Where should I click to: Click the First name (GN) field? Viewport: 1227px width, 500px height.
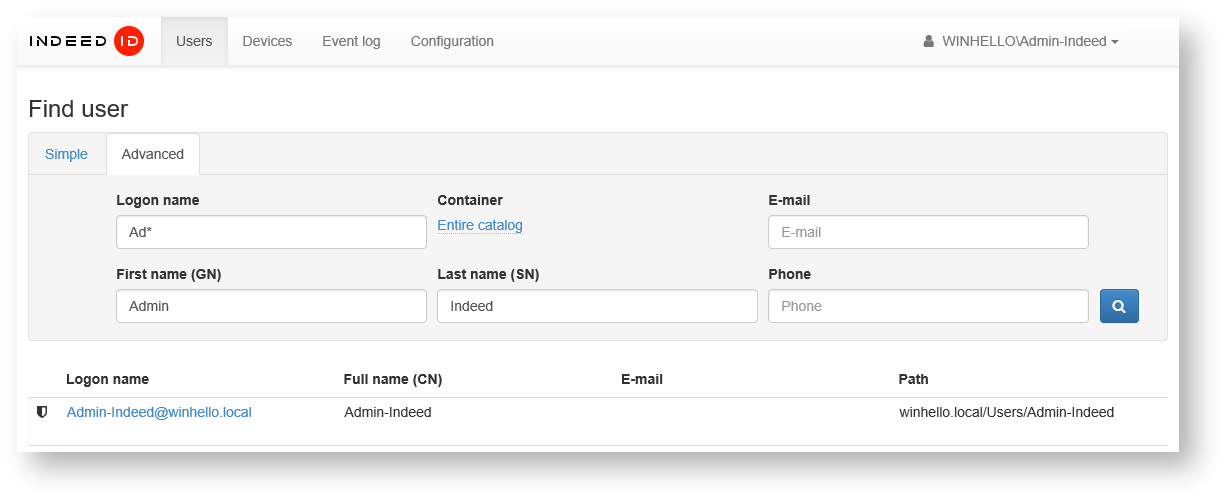271,306
